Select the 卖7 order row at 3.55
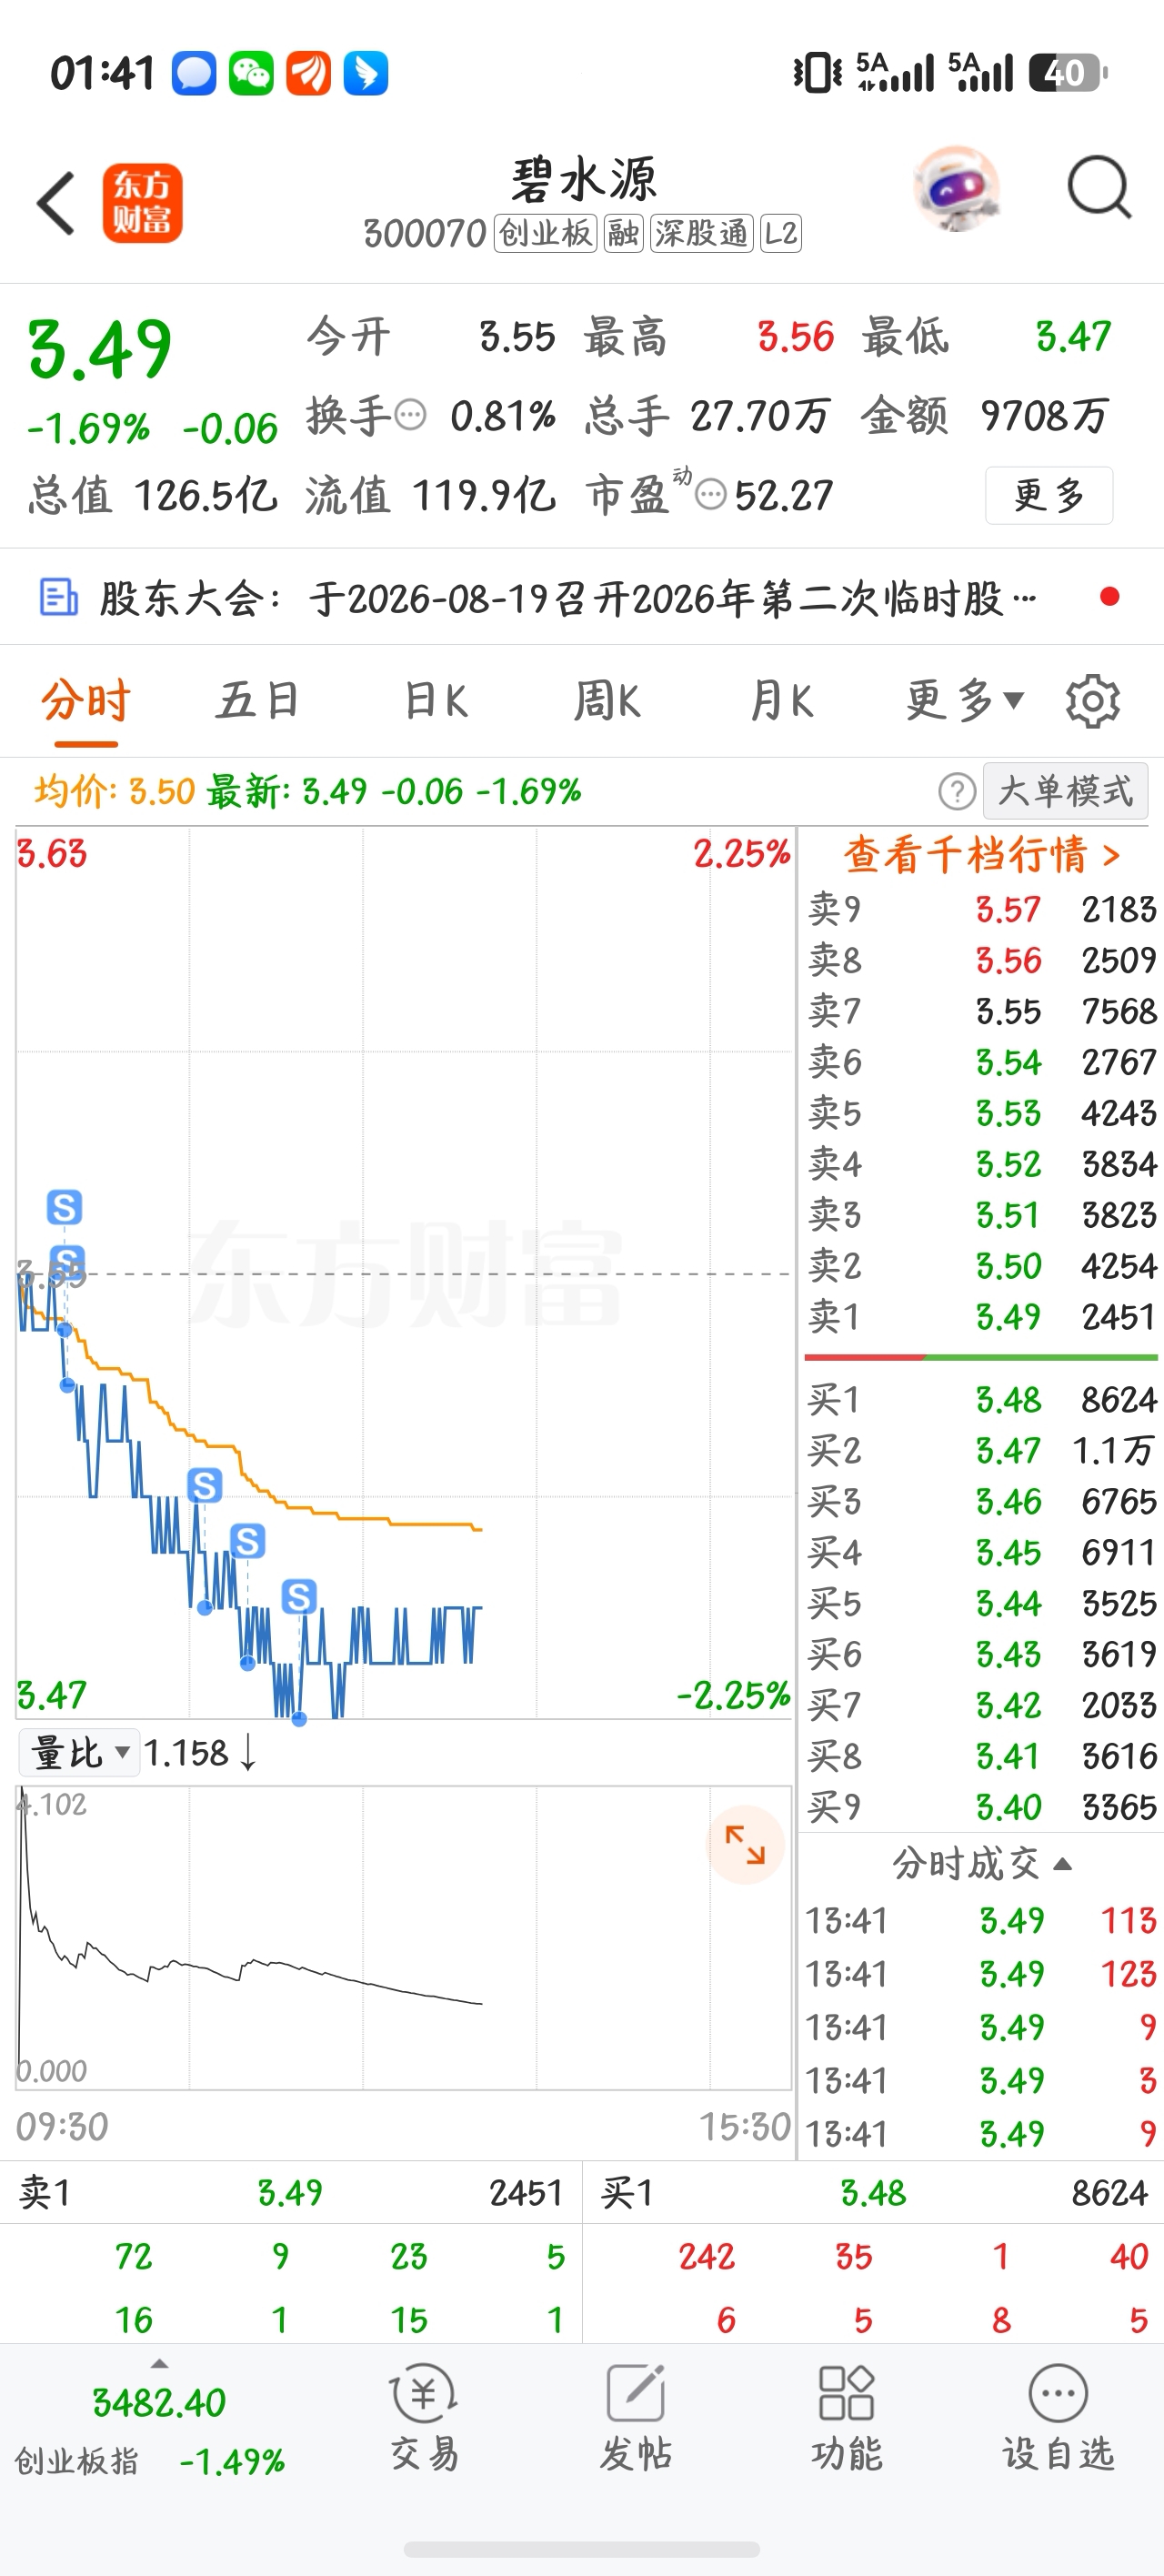 (981, 1011)
